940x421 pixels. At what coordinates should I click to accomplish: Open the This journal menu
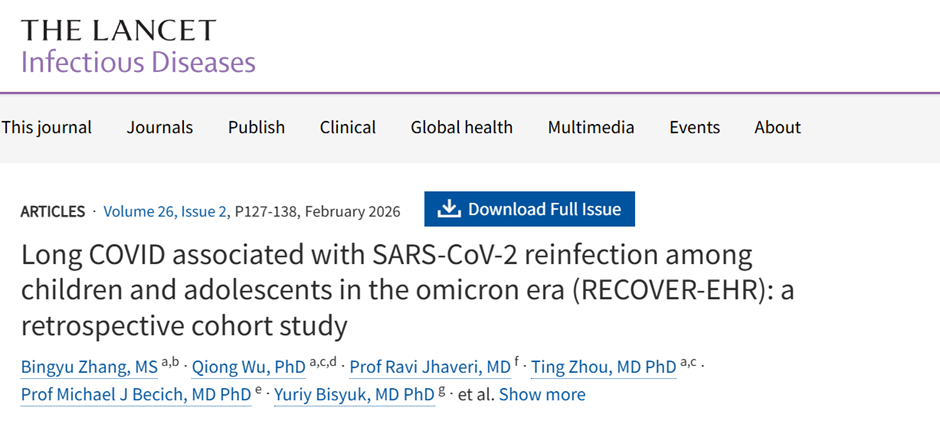46,127
